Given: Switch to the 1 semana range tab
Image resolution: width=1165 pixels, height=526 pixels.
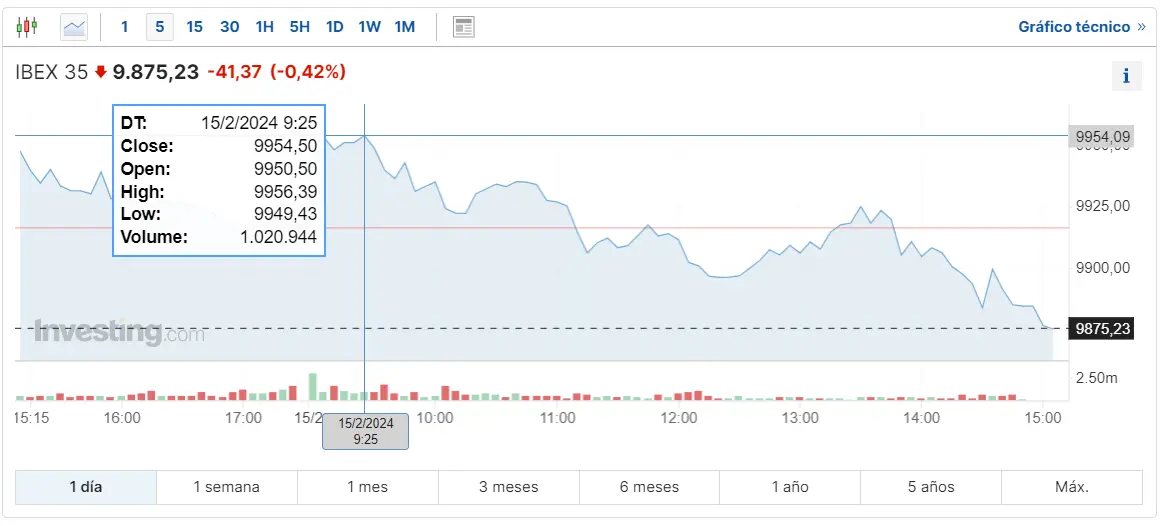Looking at the screenshot, I should [226, 487].
